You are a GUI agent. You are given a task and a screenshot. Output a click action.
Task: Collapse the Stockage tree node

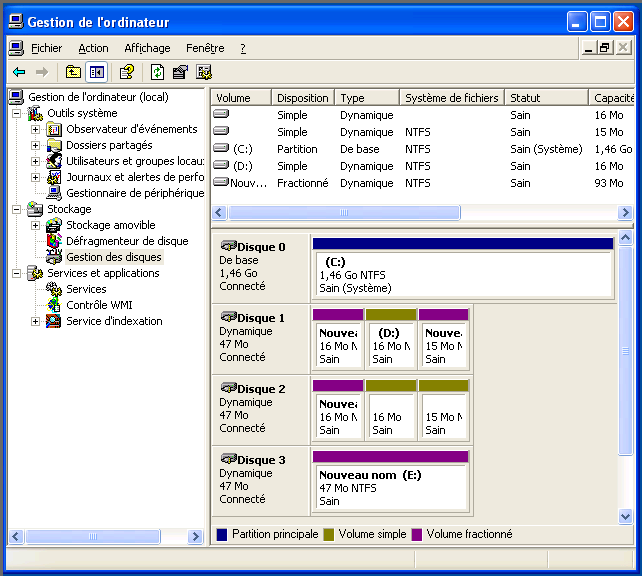point(16,209)
